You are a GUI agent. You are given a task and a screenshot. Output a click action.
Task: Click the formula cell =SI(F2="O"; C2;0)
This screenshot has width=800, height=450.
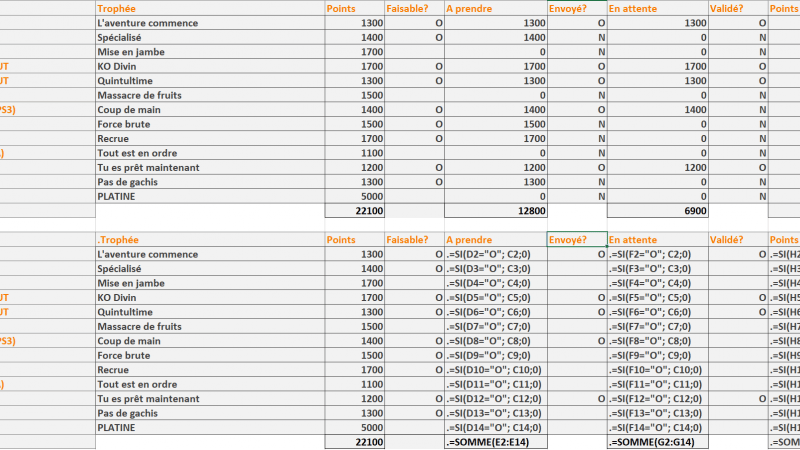click(x=658, y=254)
